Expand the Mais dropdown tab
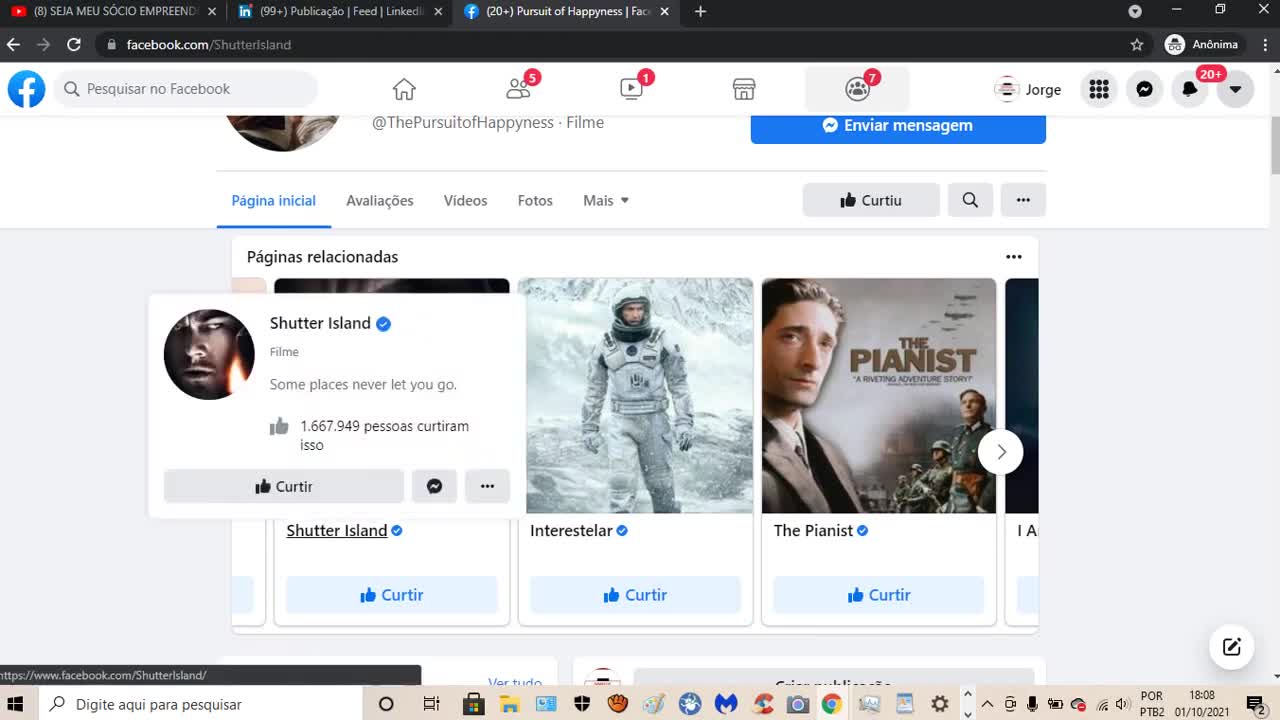Image resolution: width=1280 pixels, height=720 pixels. (606, 200)
